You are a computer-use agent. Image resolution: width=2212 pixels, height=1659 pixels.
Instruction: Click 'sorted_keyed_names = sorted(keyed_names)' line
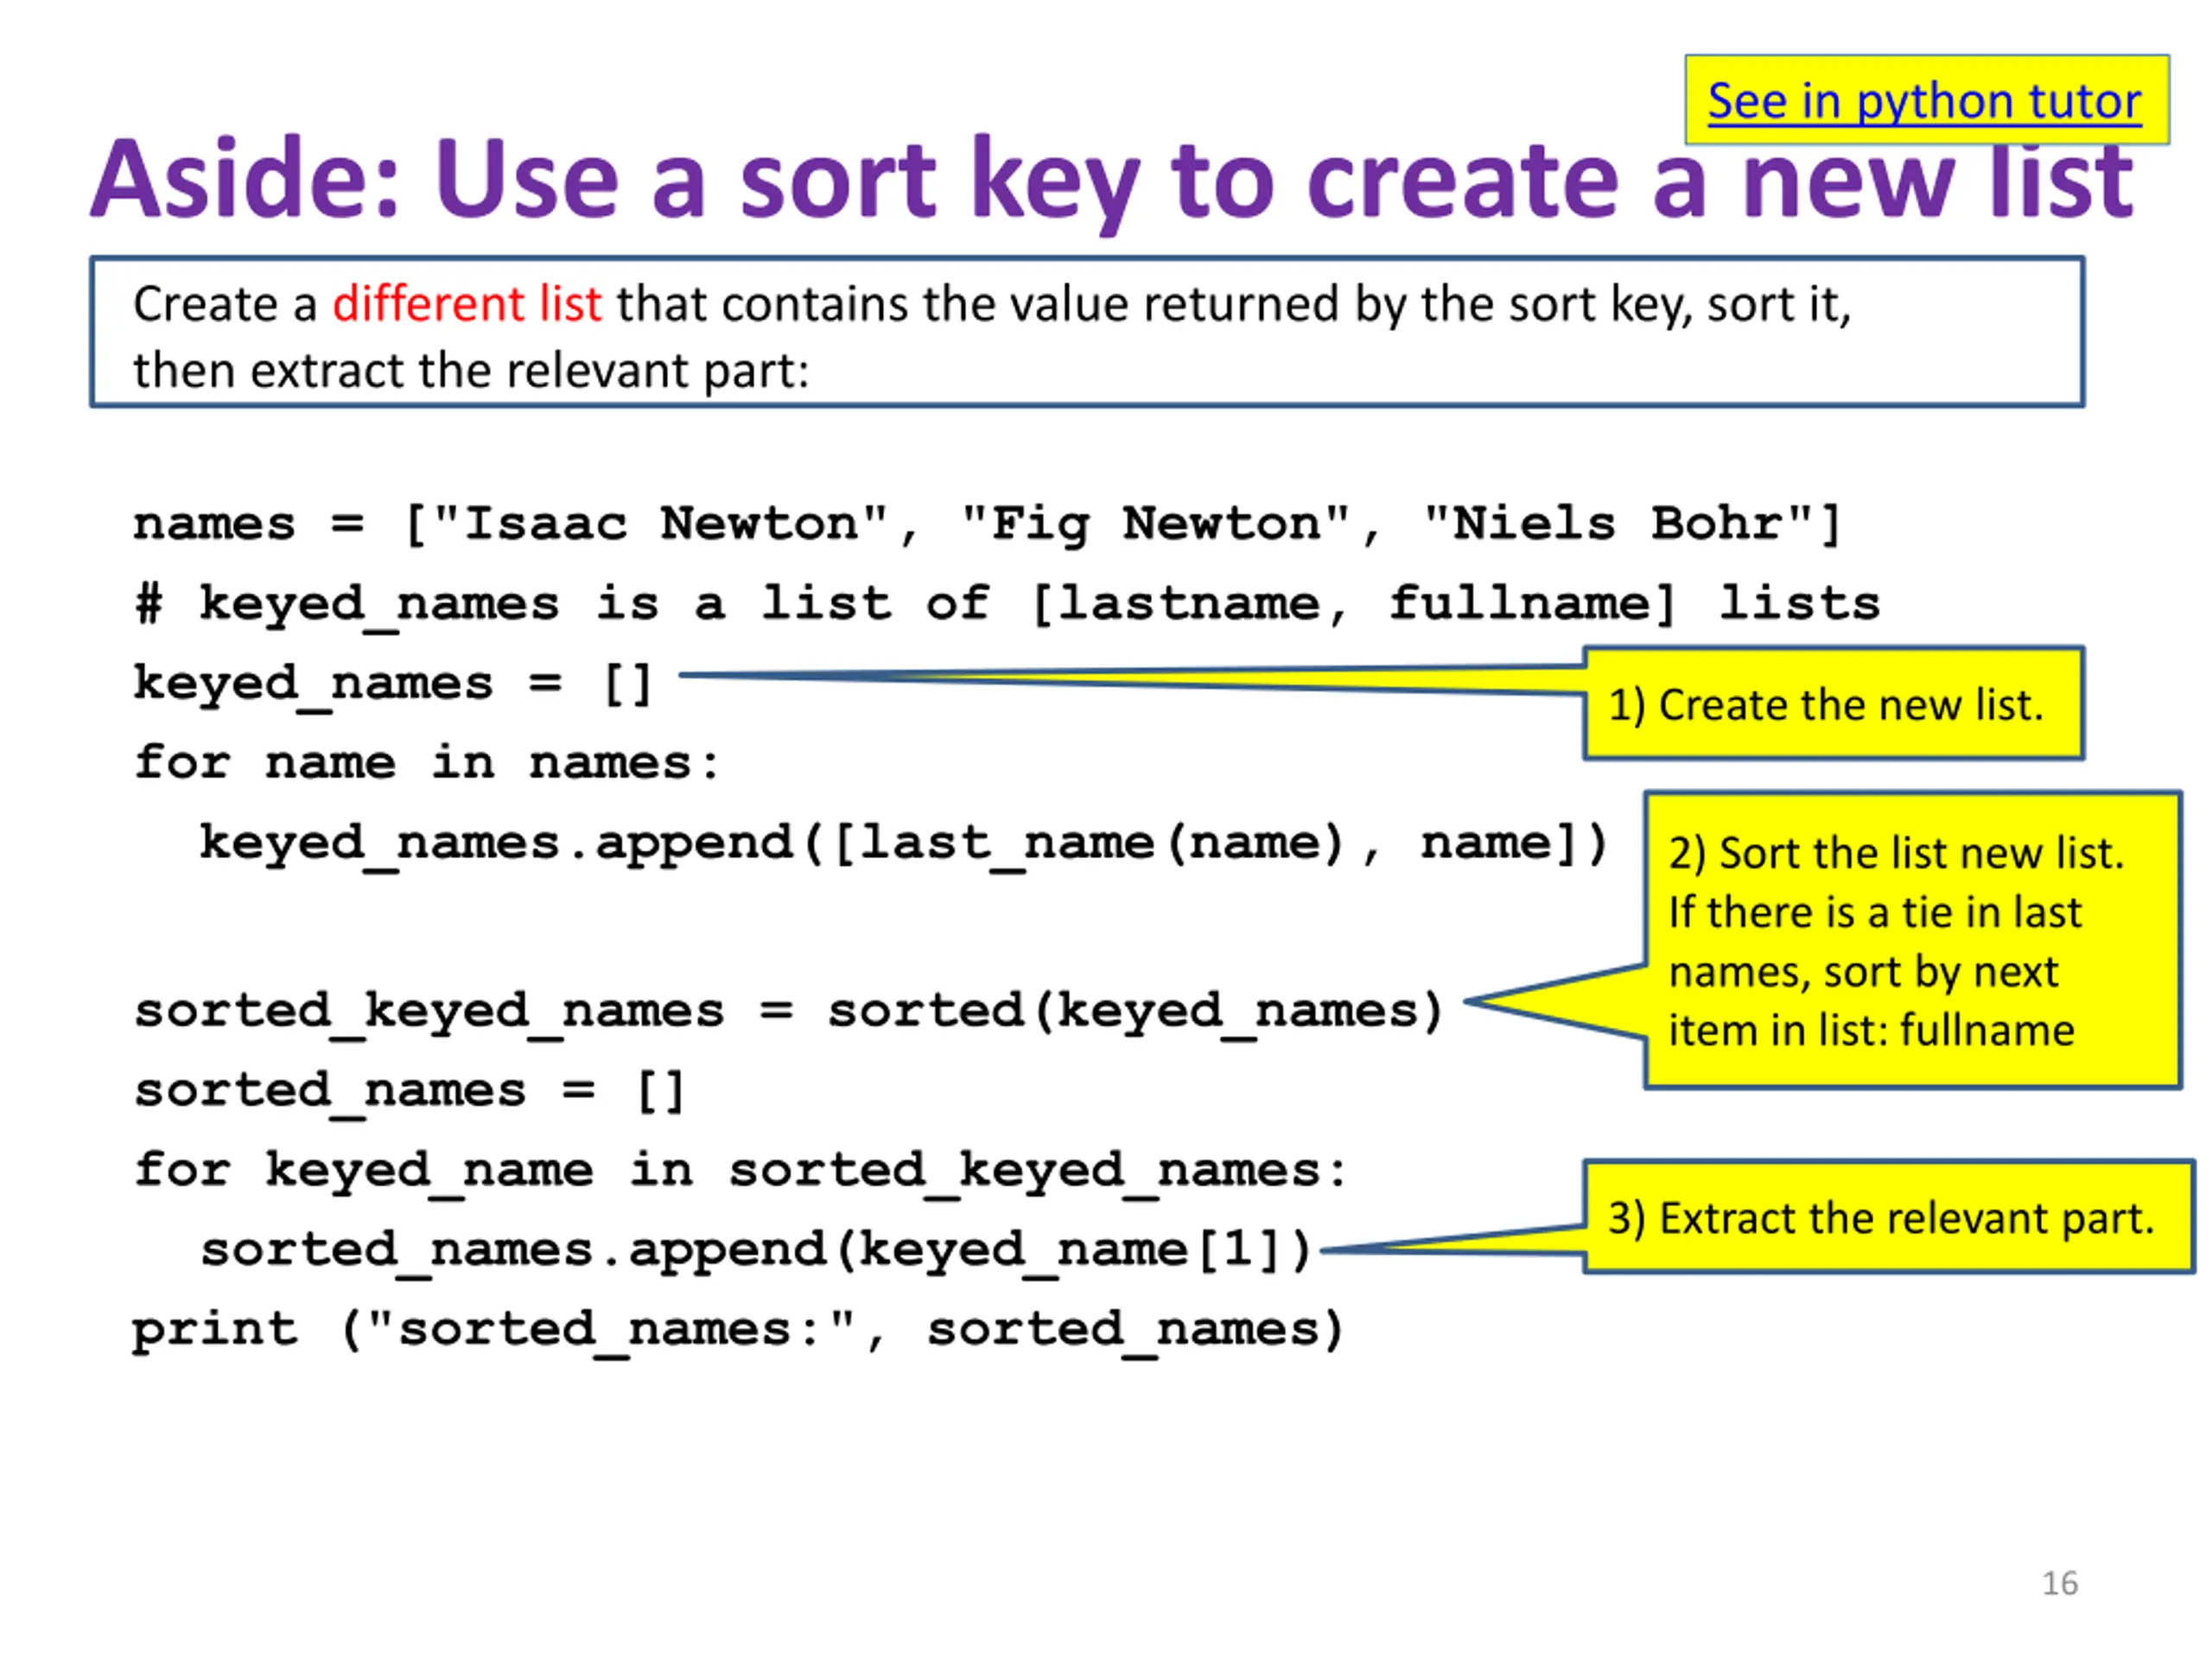[x=789, y=1011]
